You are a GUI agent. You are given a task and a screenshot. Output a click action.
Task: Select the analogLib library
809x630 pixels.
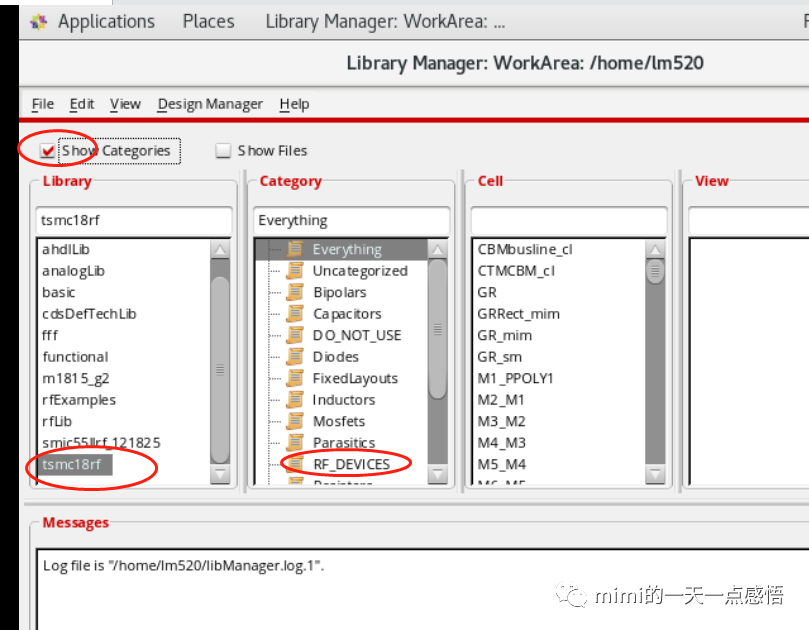[x=74, y=271]
